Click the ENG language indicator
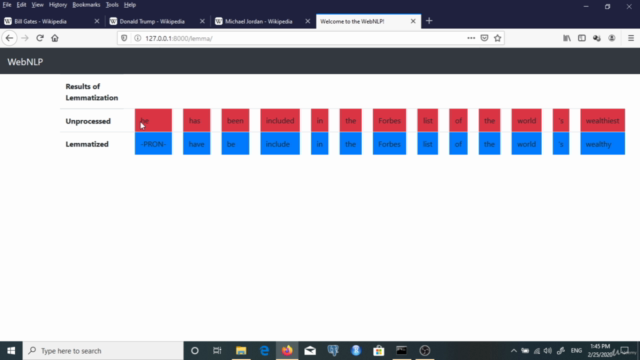Screen dimensions: 640x360 click(576, 351)
